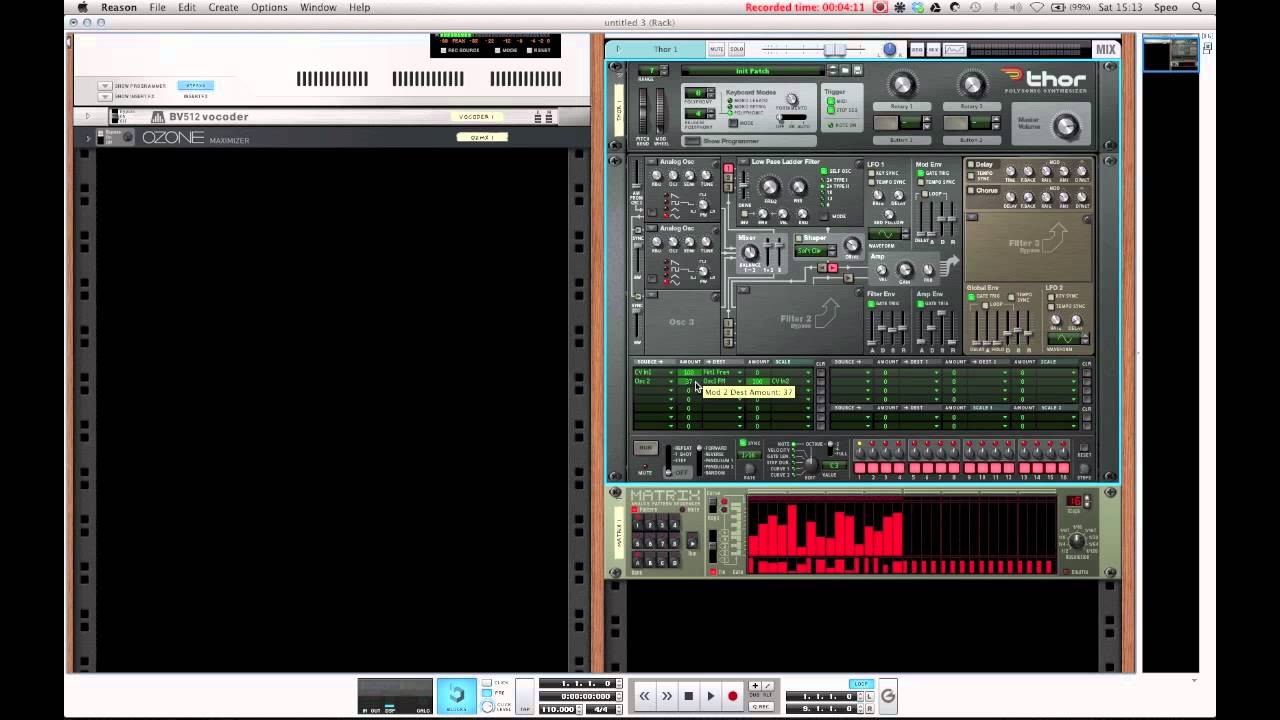
Task: Enable LFO 1 Tempo Sync
Action: click(x=871, y=182)
